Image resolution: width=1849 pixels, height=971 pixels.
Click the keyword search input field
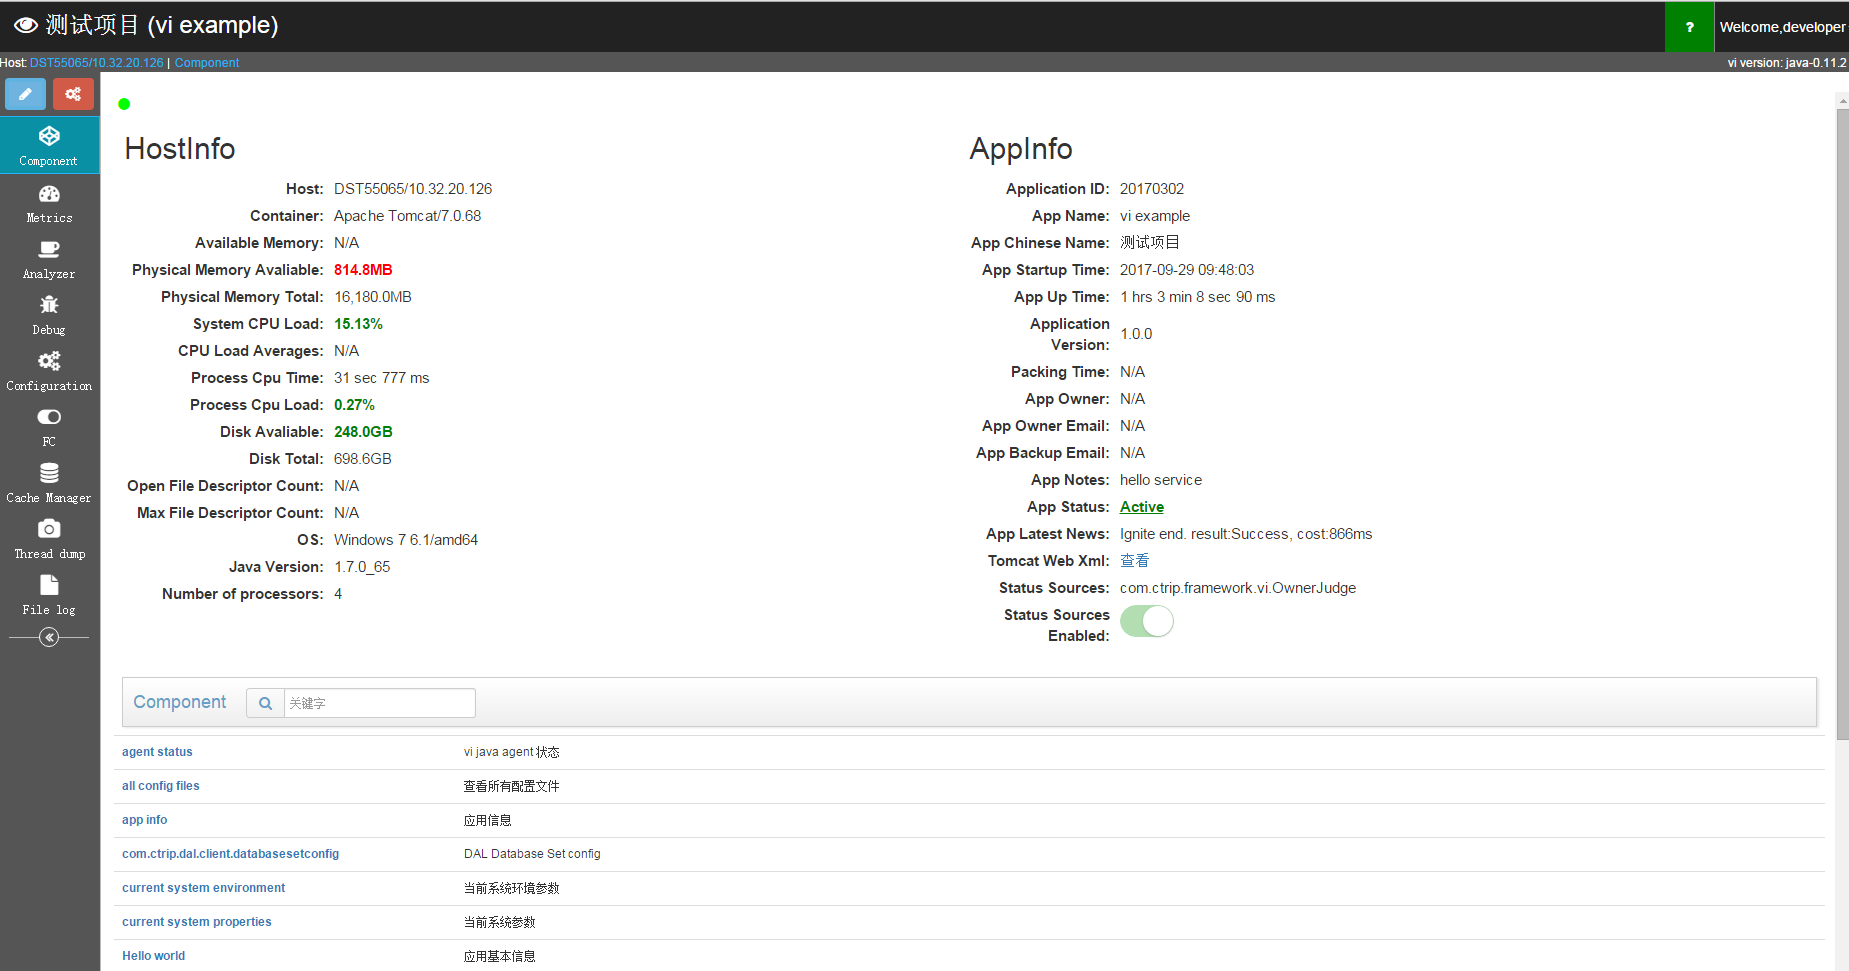tap(379, 703)
